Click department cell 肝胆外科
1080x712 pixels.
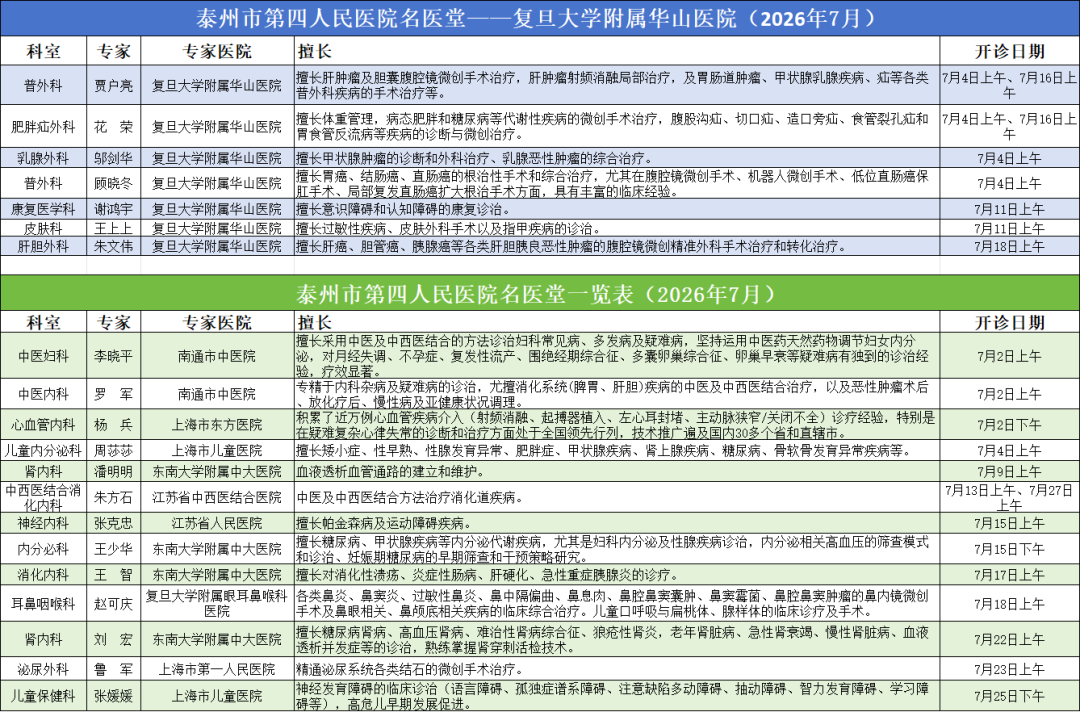pos(43,246)
